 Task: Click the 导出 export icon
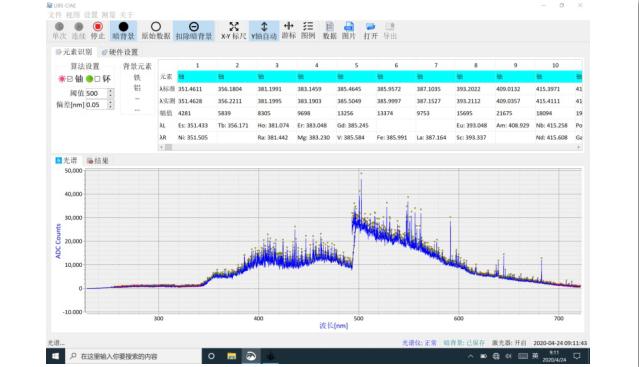tap(390, 26)
